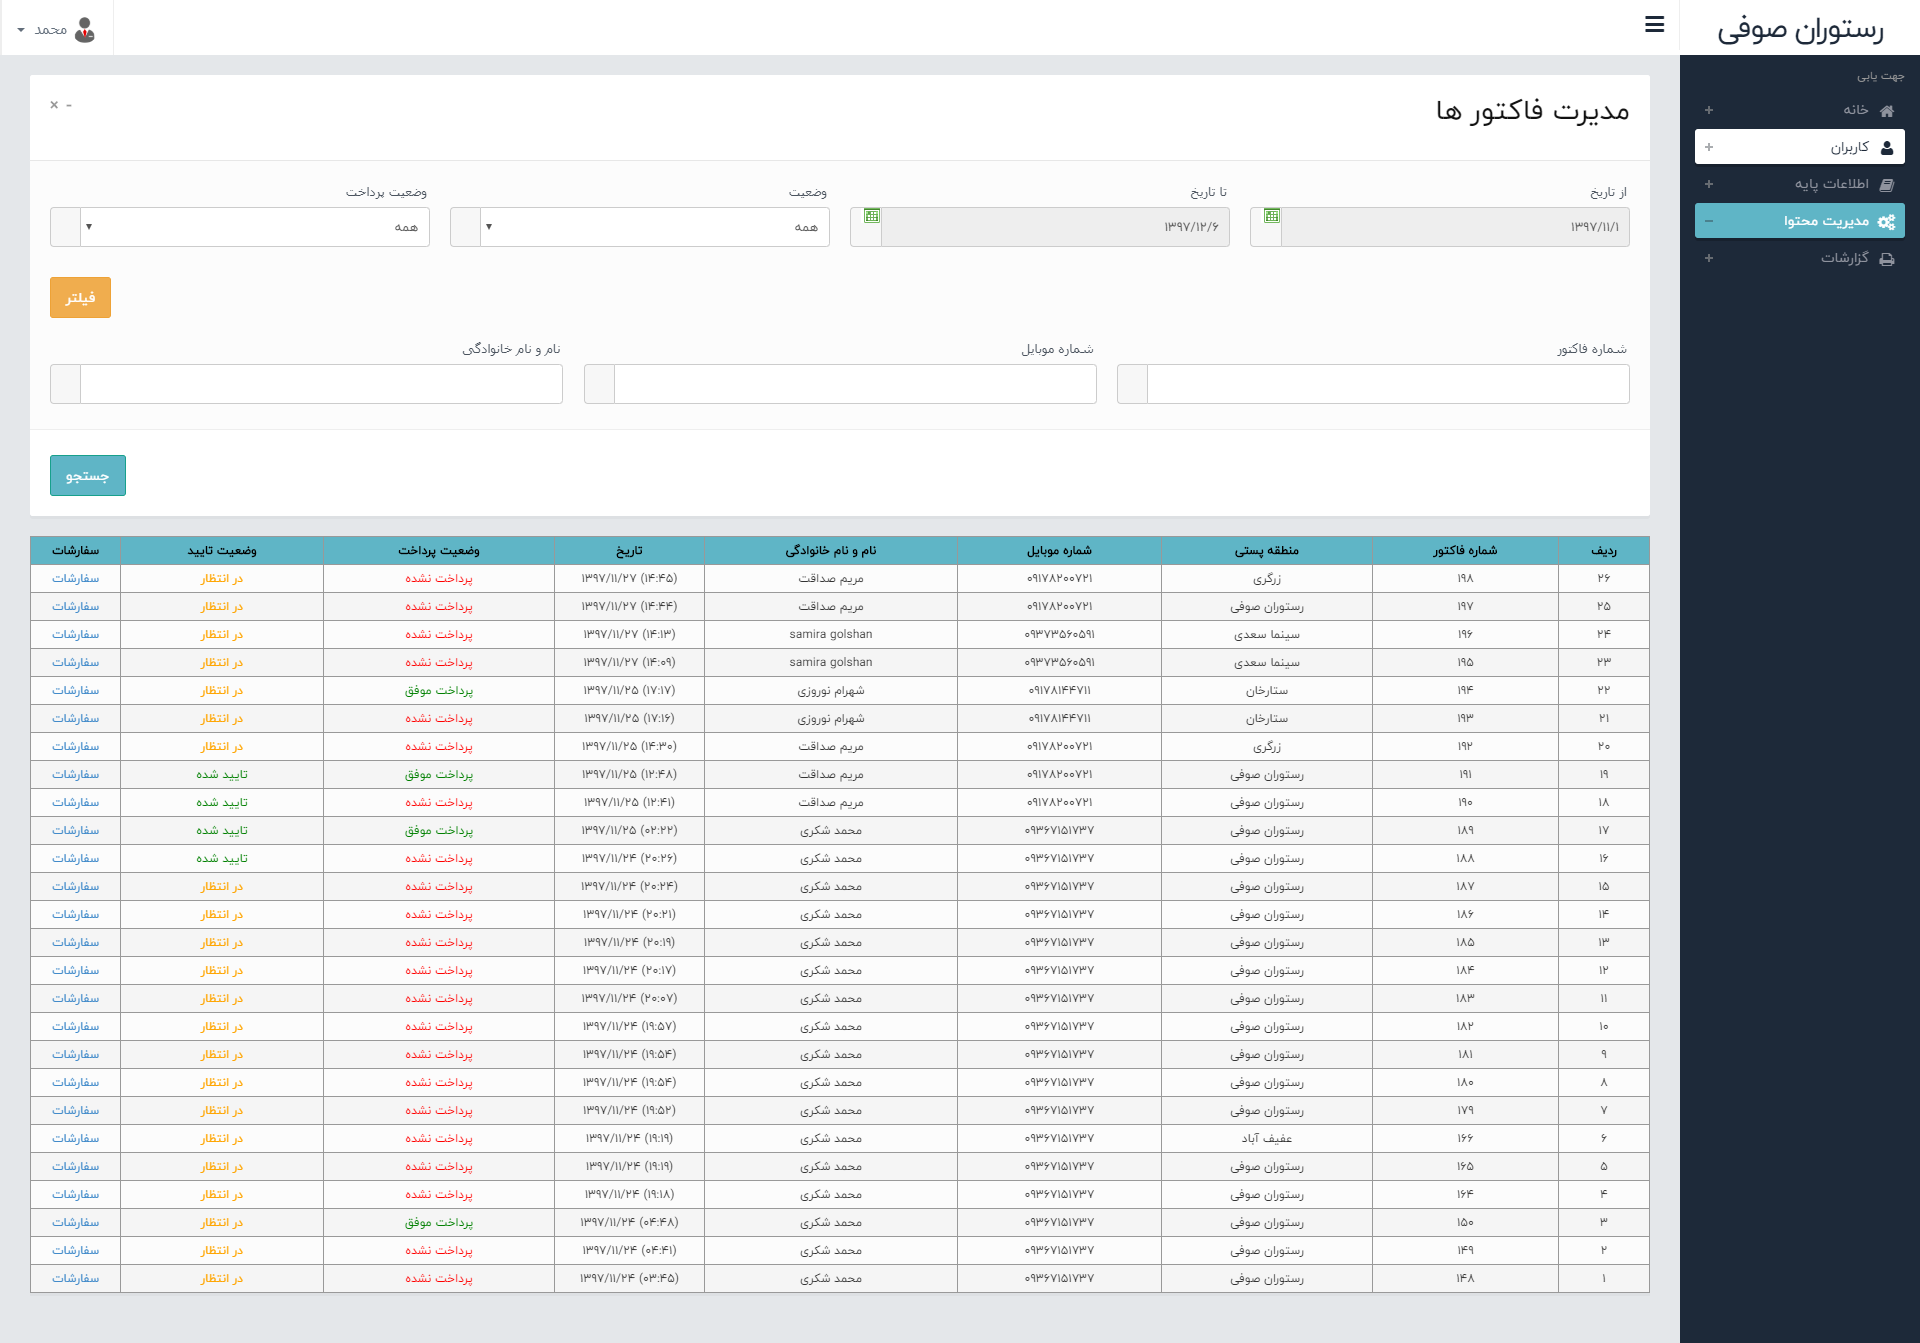
Task: Collapse the panel with the minus icon
Action: [x=69, y=105]
